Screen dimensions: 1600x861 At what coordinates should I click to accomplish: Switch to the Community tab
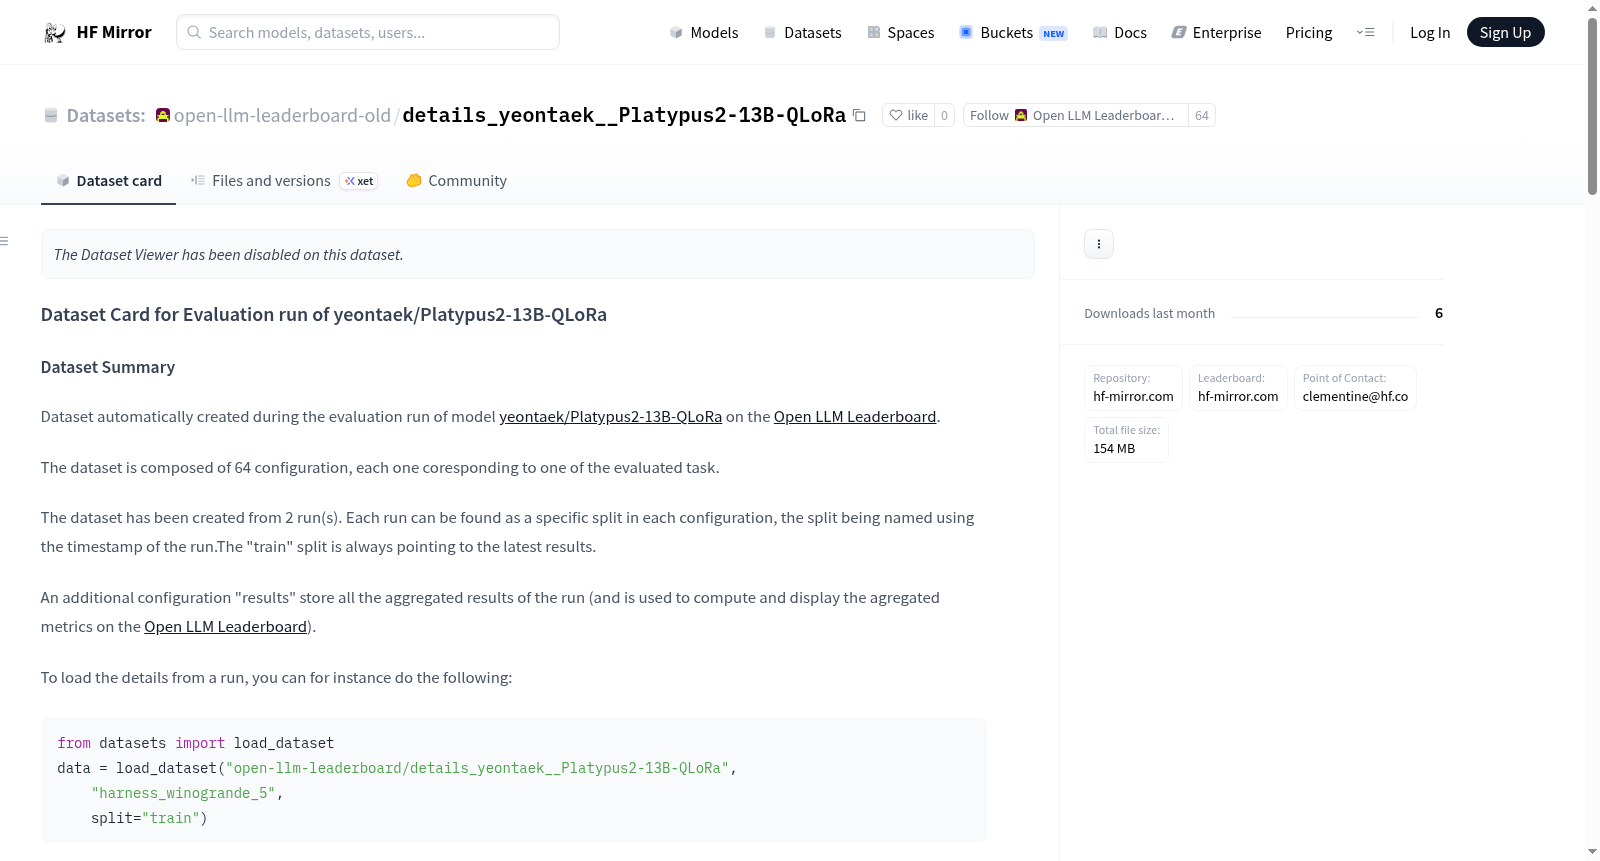point(456,181)
